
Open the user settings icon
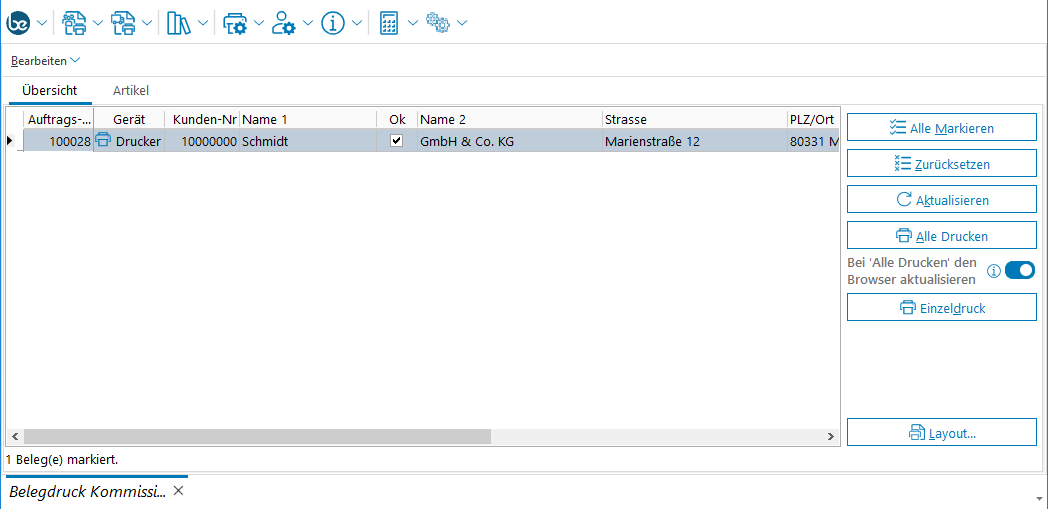click(x=284, y=23)
